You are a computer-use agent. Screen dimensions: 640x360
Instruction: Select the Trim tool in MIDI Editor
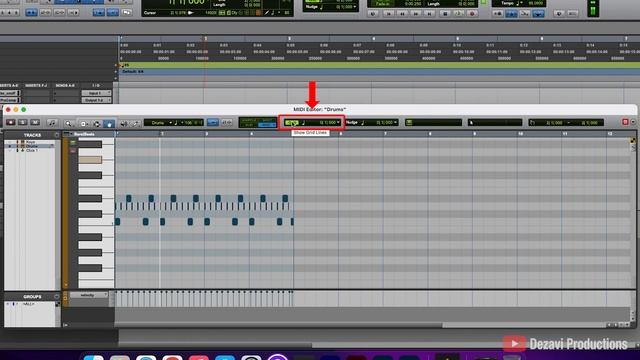[x=84, y=123]
